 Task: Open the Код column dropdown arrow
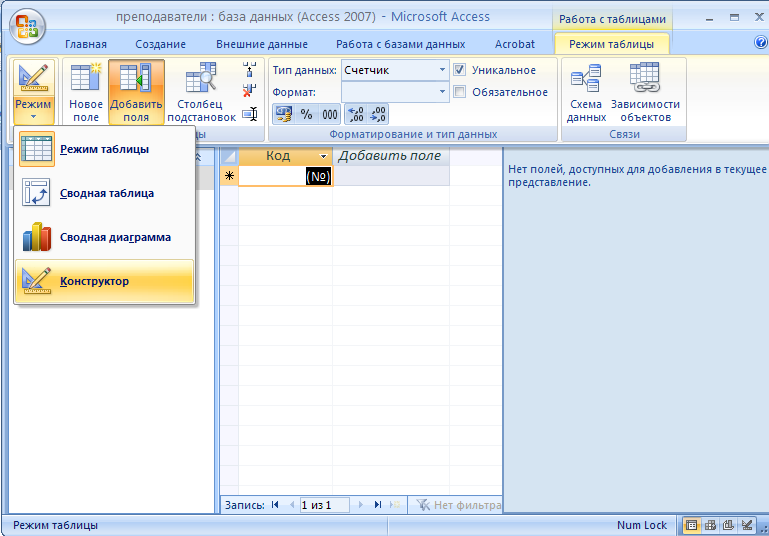323,156
